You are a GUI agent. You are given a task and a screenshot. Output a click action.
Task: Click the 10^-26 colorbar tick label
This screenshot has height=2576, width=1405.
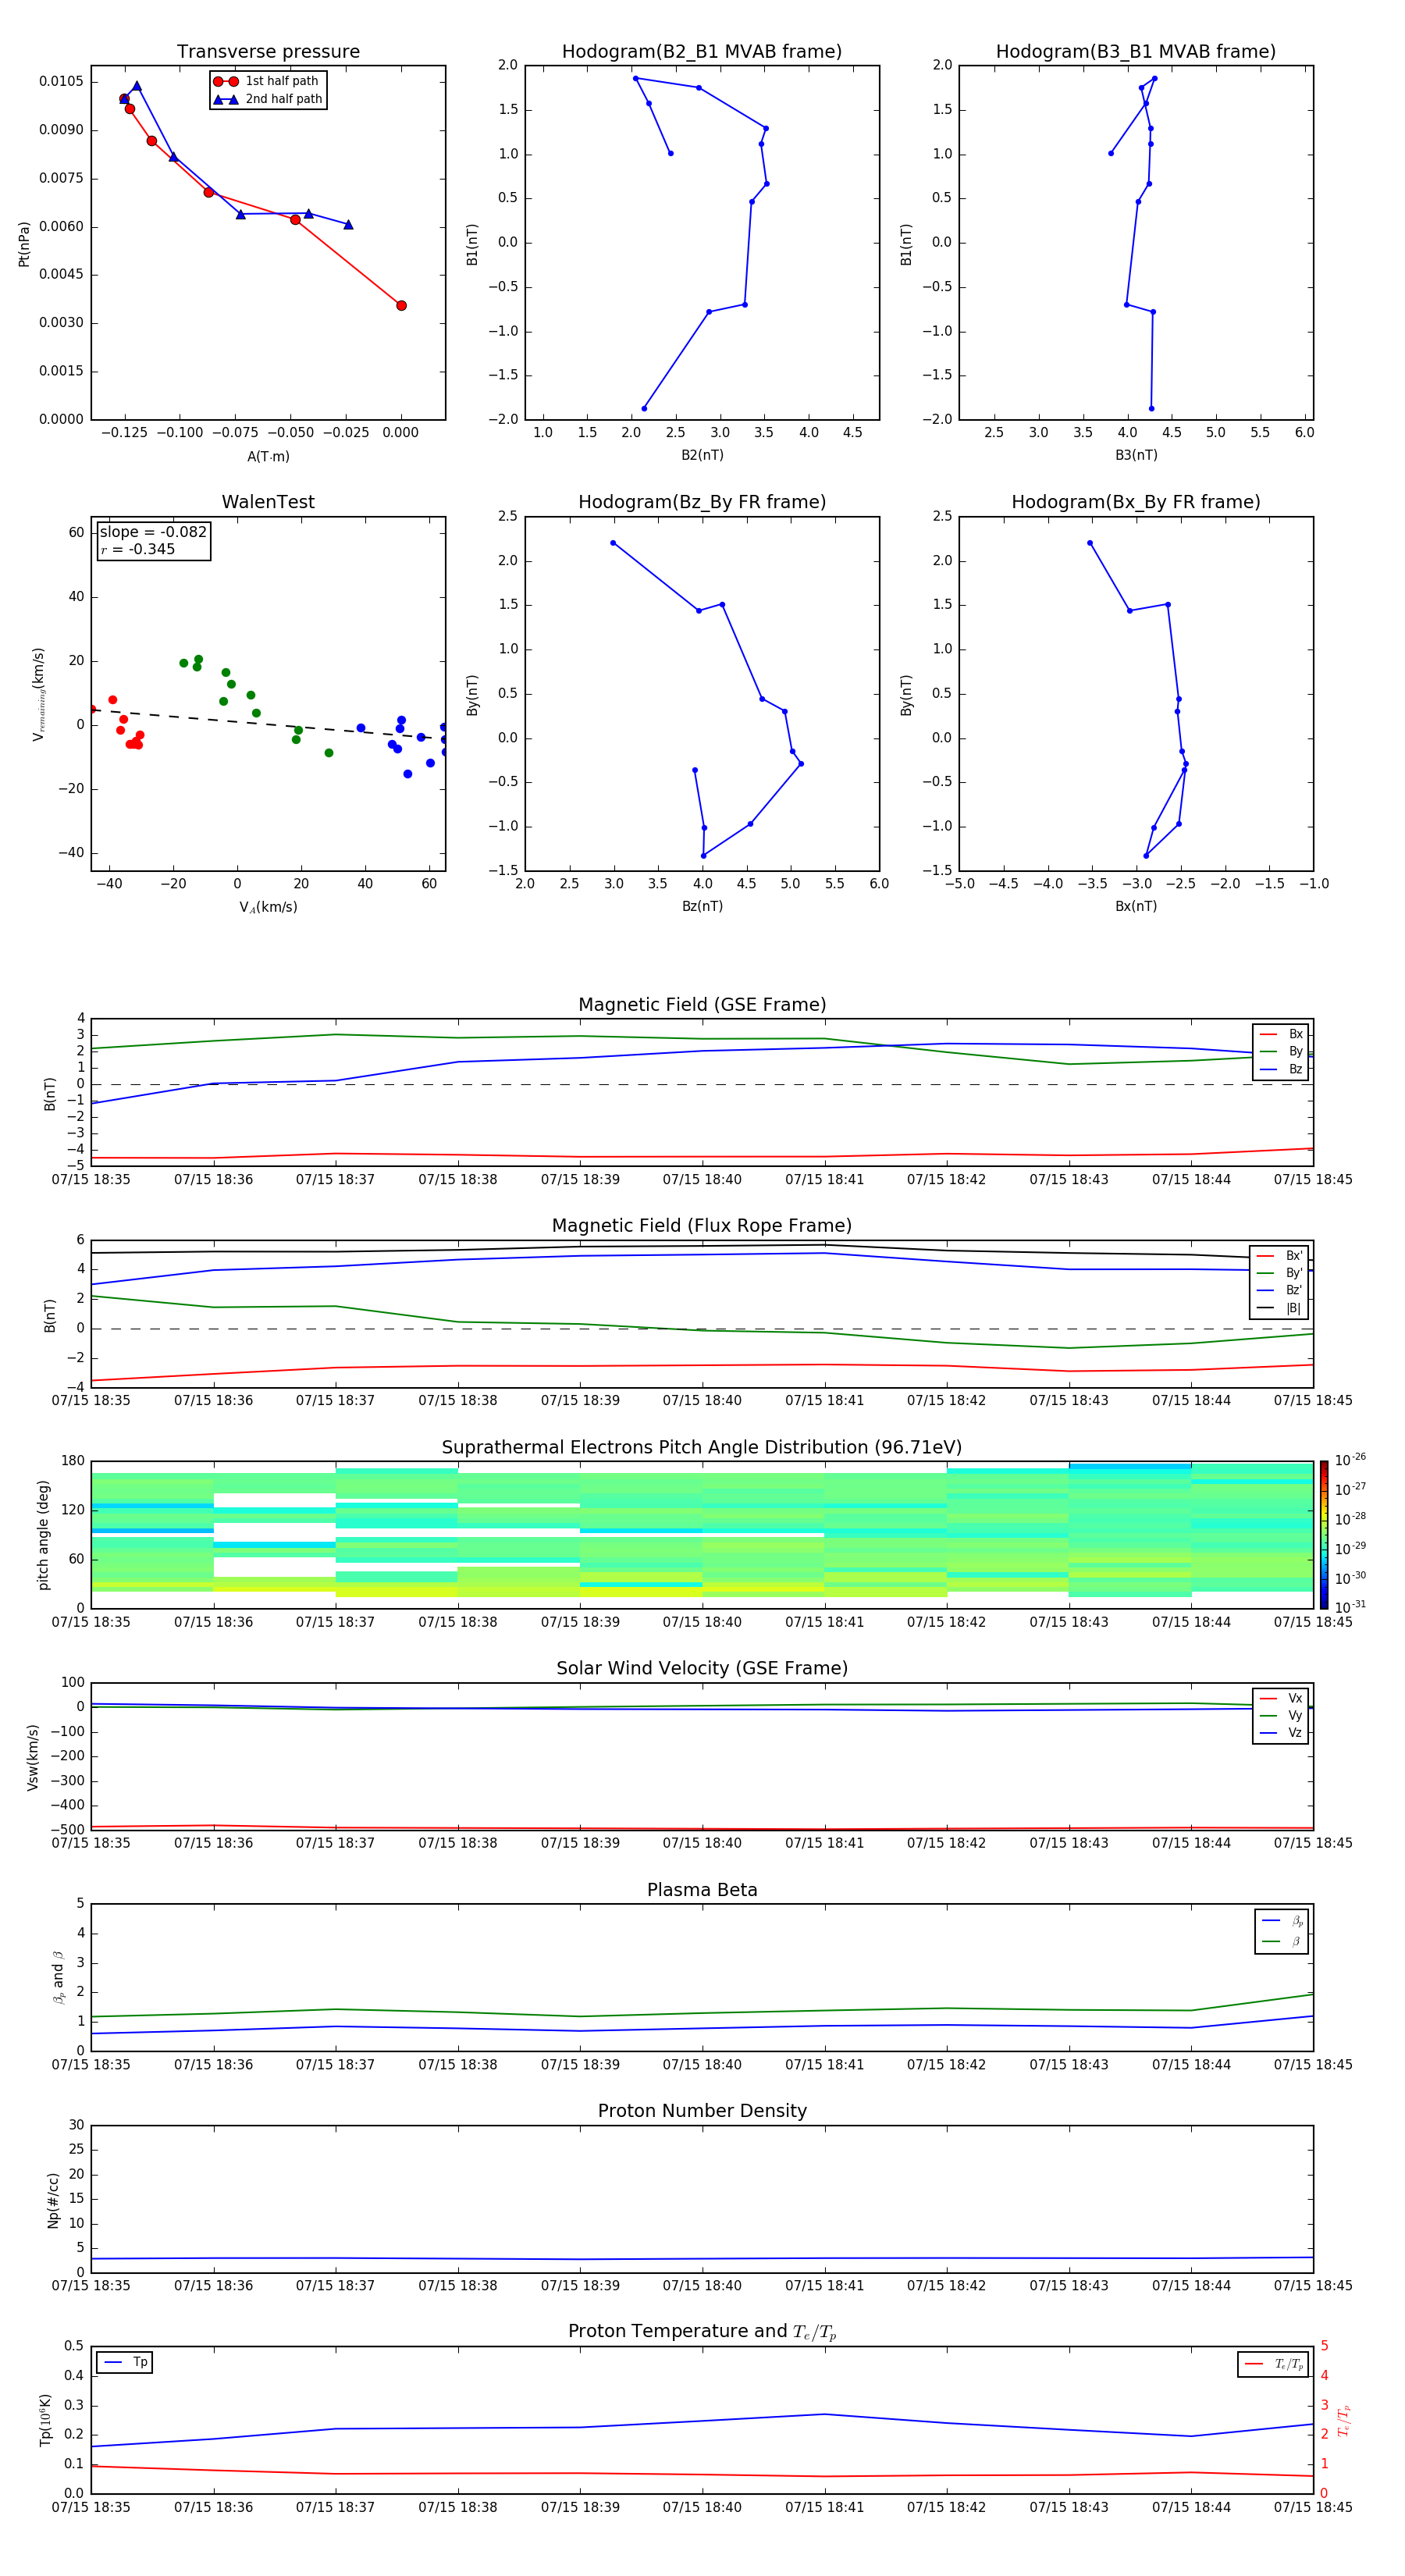point(1350,1460)
